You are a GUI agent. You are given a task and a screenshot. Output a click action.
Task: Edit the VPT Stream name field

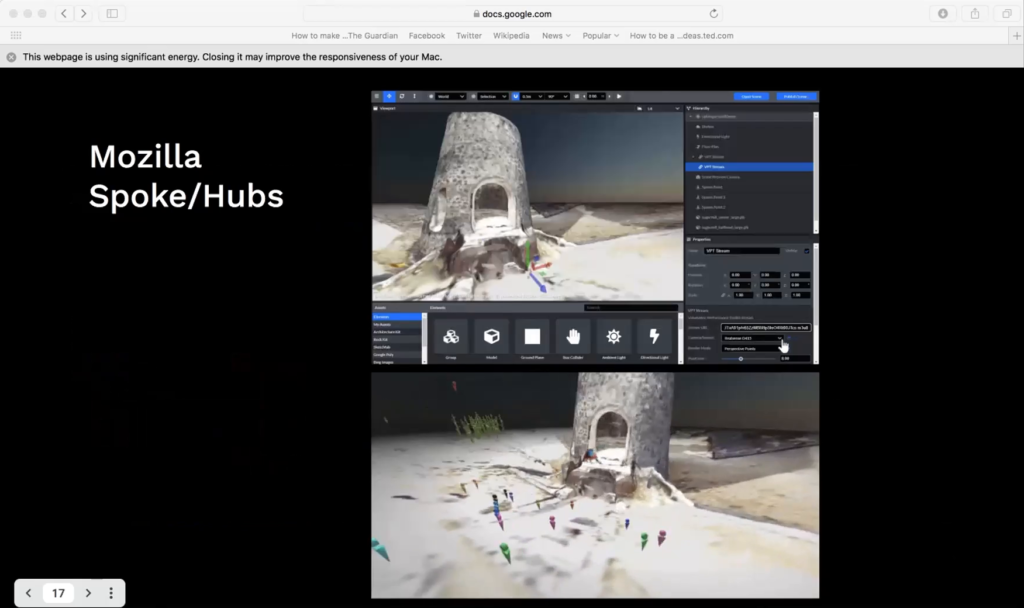coord(741,251)
